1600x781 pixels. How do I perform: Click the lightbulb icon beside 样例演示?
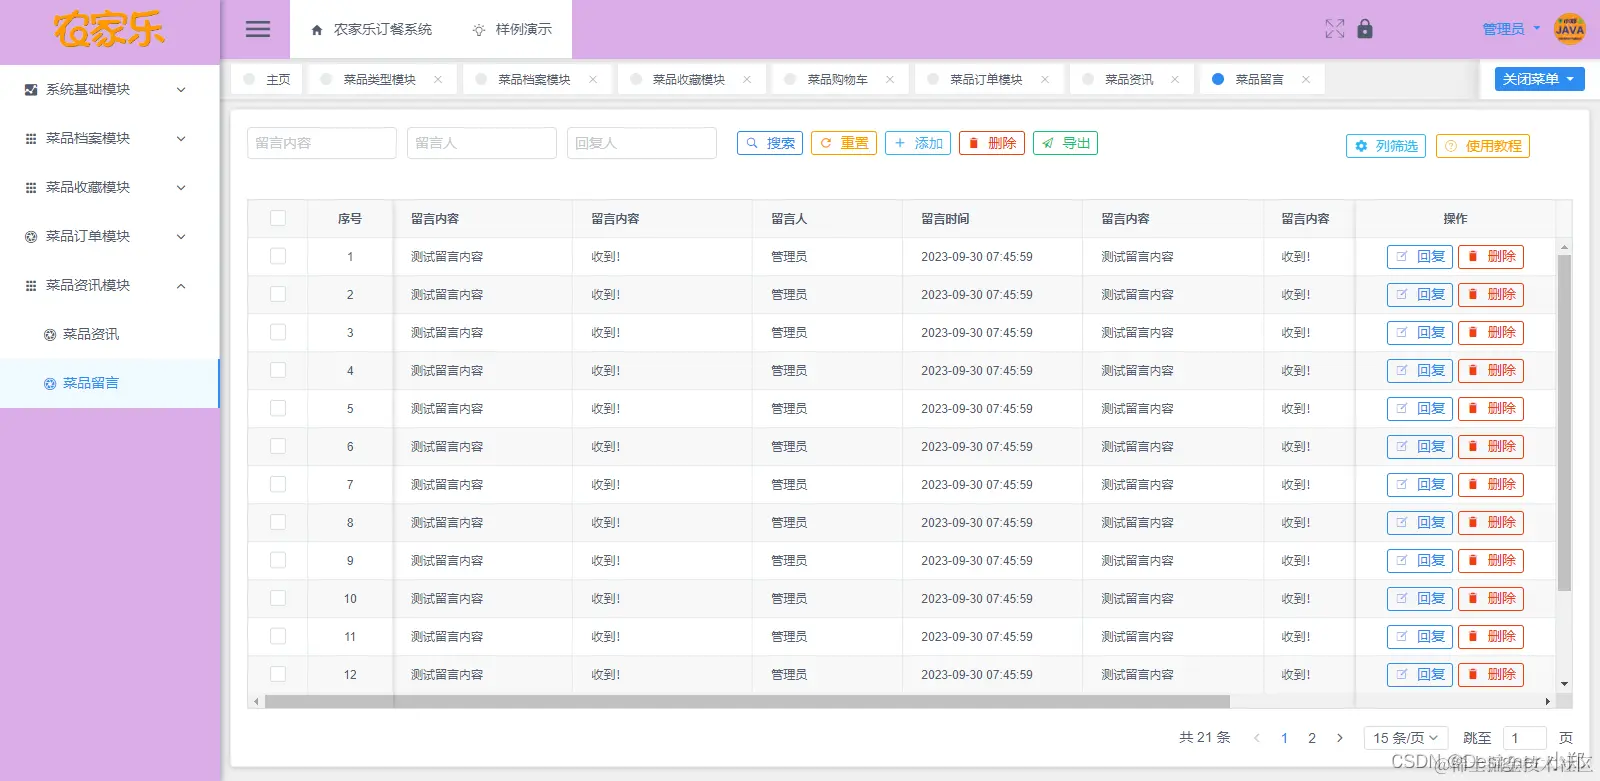[x=479, y=30]
